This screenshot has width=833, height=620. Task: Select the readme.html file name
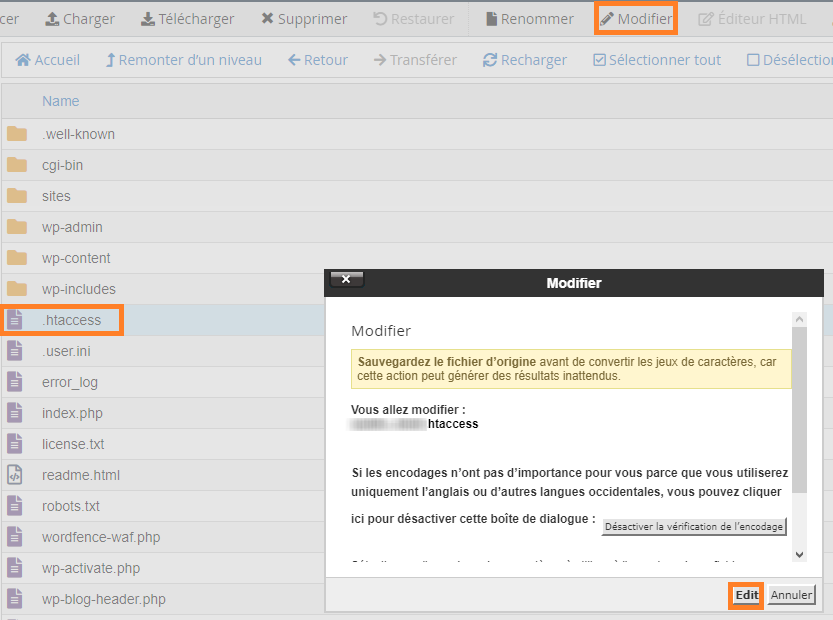tap(81, 475)
